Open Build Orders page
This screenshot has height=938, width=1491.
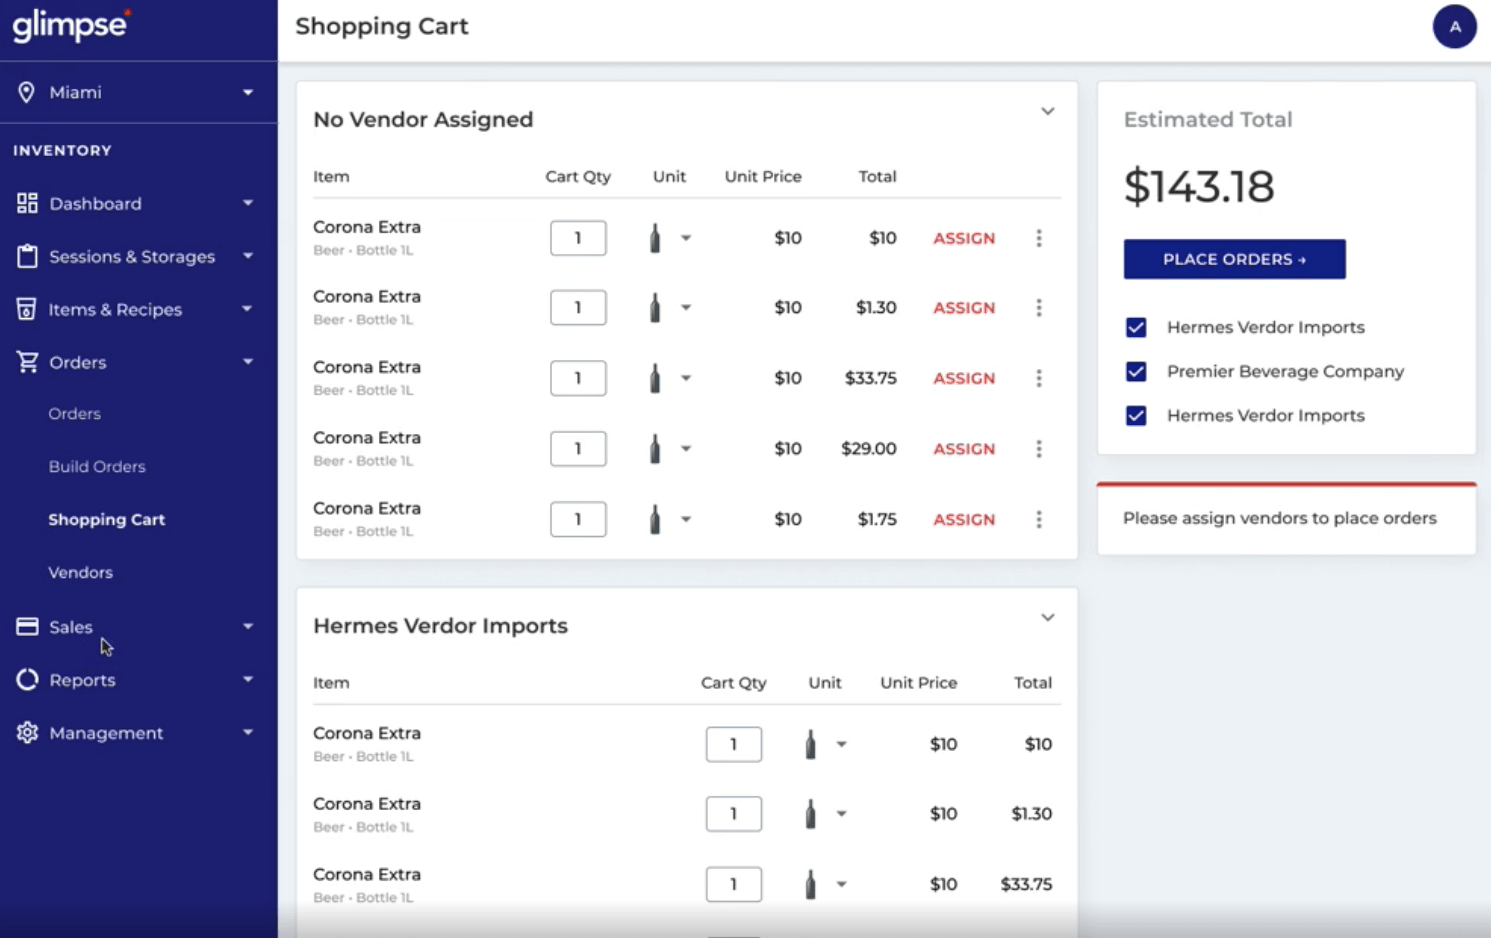tap(97, 467)
